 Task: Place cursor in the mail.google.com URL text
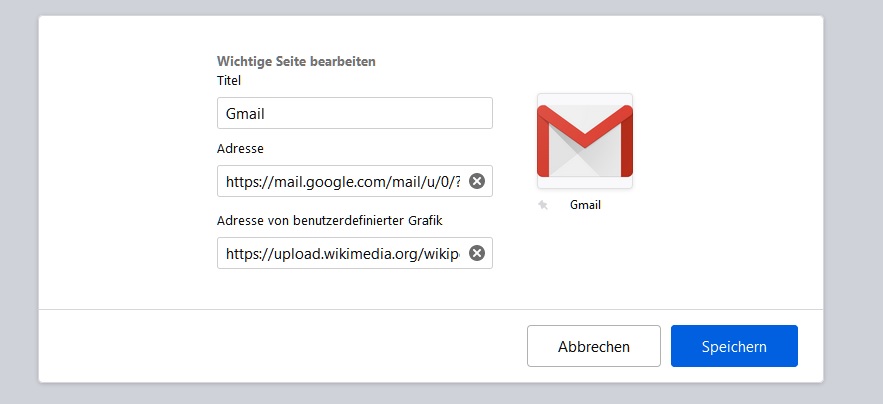point(342,181)
